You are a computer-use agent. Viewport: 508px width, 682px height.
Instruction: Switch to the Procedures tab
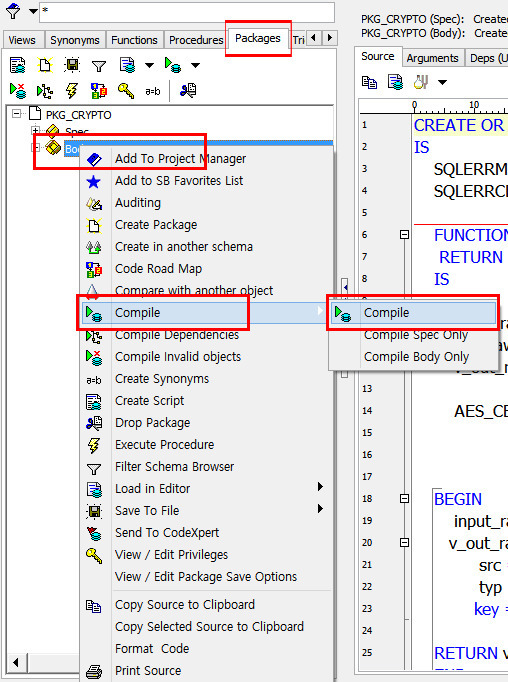coord(196,40)
